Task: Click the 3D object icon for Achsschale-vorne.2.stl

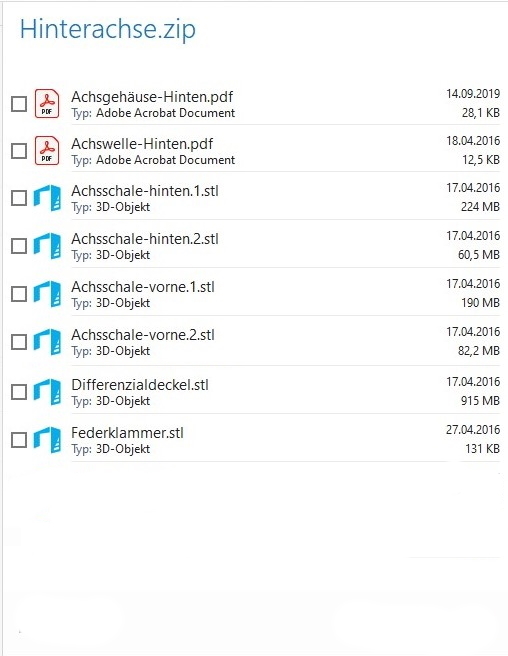Action: (47, 342)
